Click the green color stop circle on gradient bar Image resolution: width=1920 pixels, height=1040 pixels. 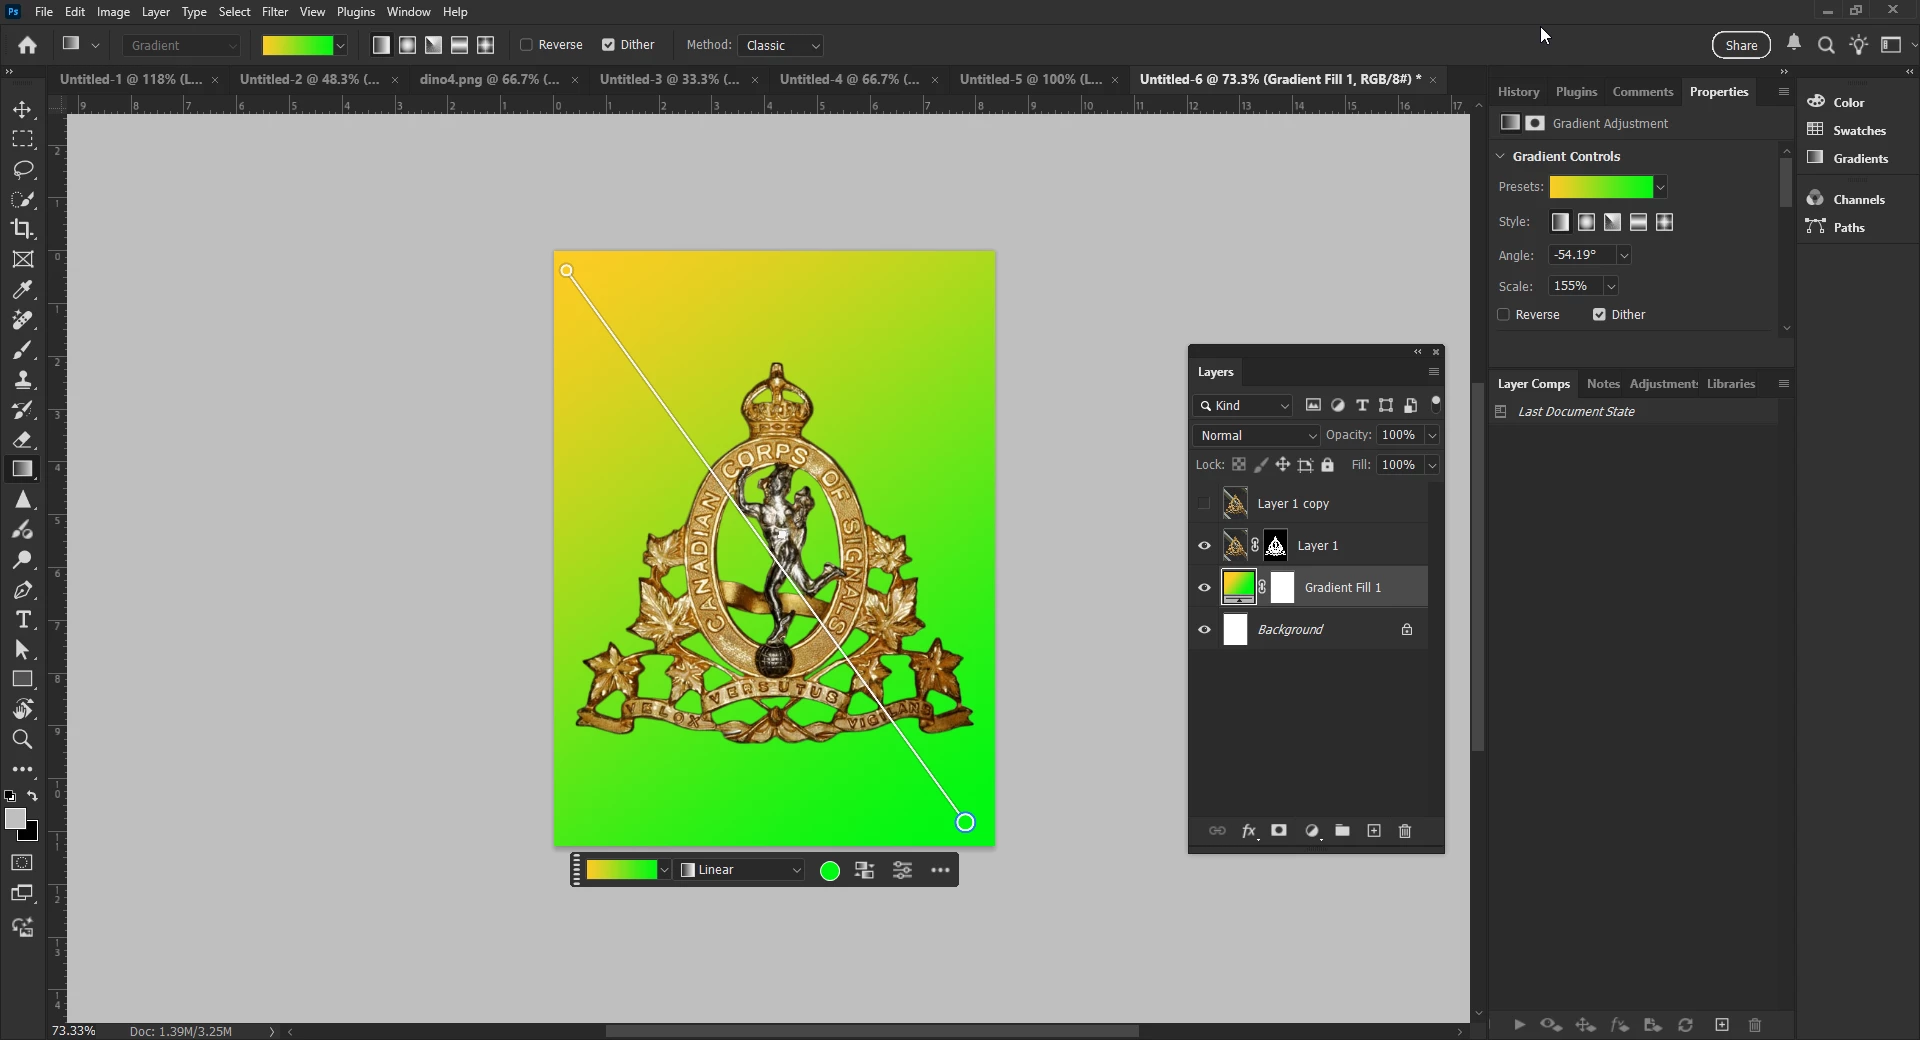[830, 871]
